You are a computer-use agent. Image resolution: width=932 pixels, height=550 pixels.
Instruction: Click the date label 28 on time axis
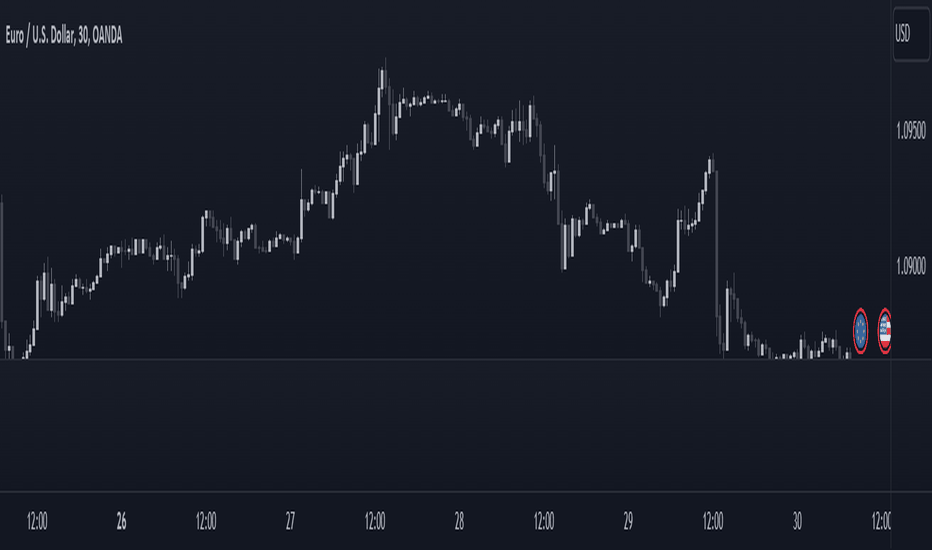tap(459, 521)
